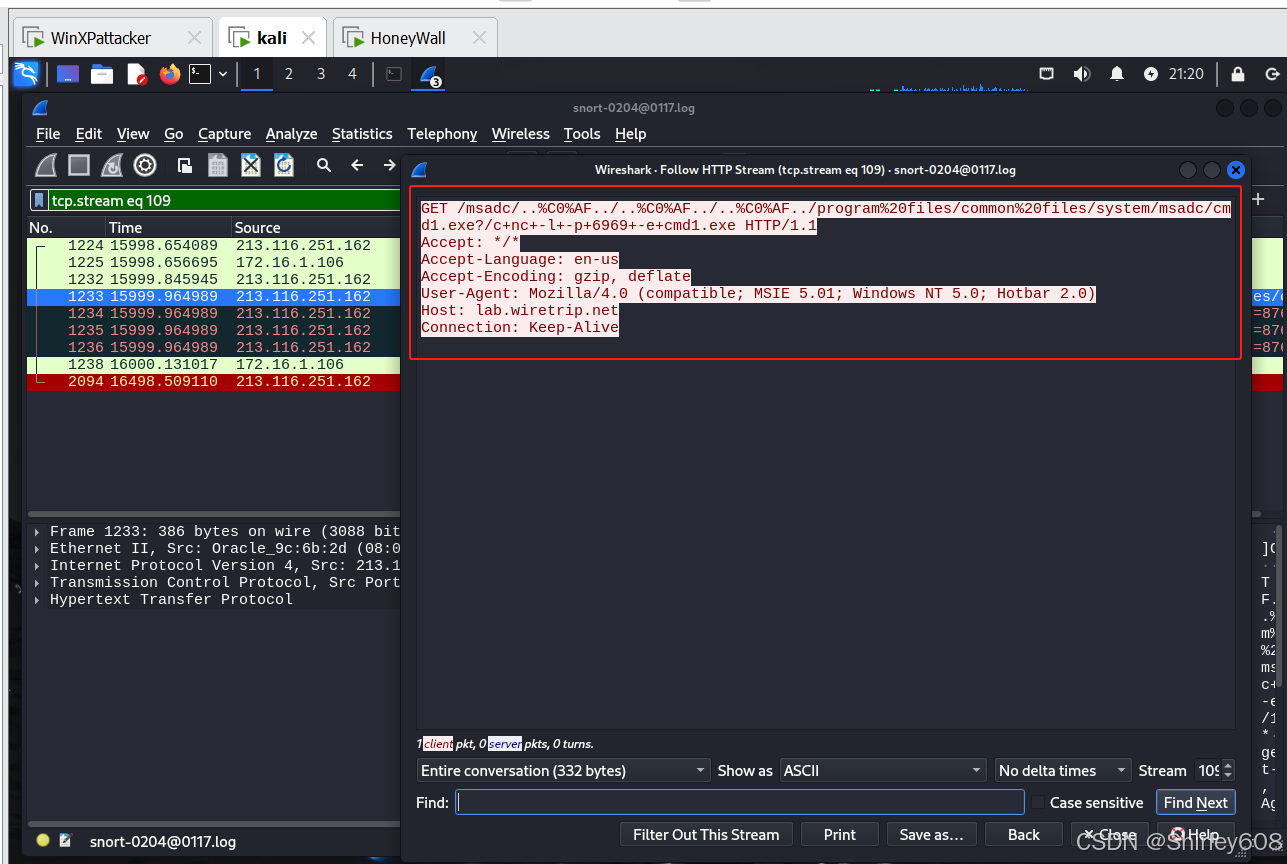Switch to the WinXPattacker VM tab

113,38
